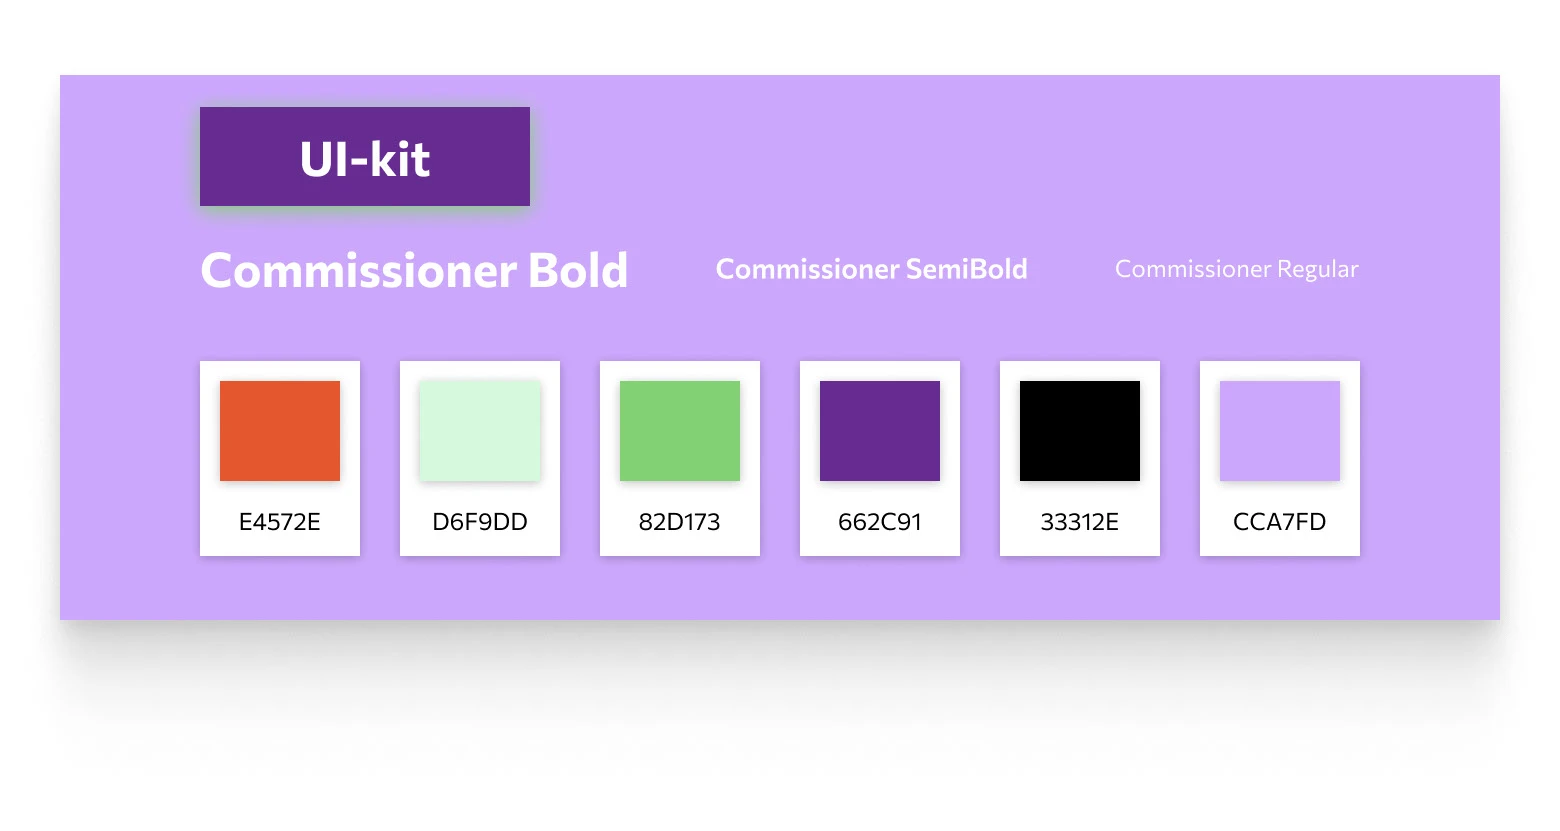This screenshot has height=831, width=1560.
Task: Select the black color swatch
Action: pos(1080,431)
